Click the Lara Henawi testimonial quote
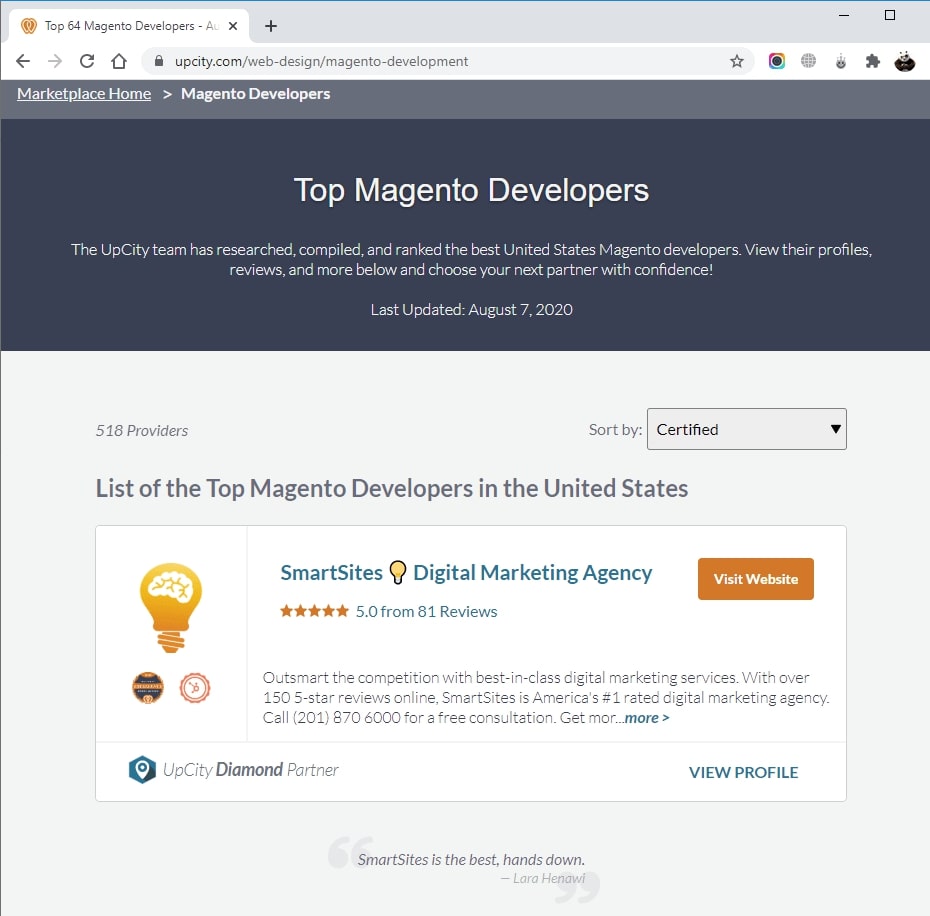The image size is (930, 916). click(472, 860)
